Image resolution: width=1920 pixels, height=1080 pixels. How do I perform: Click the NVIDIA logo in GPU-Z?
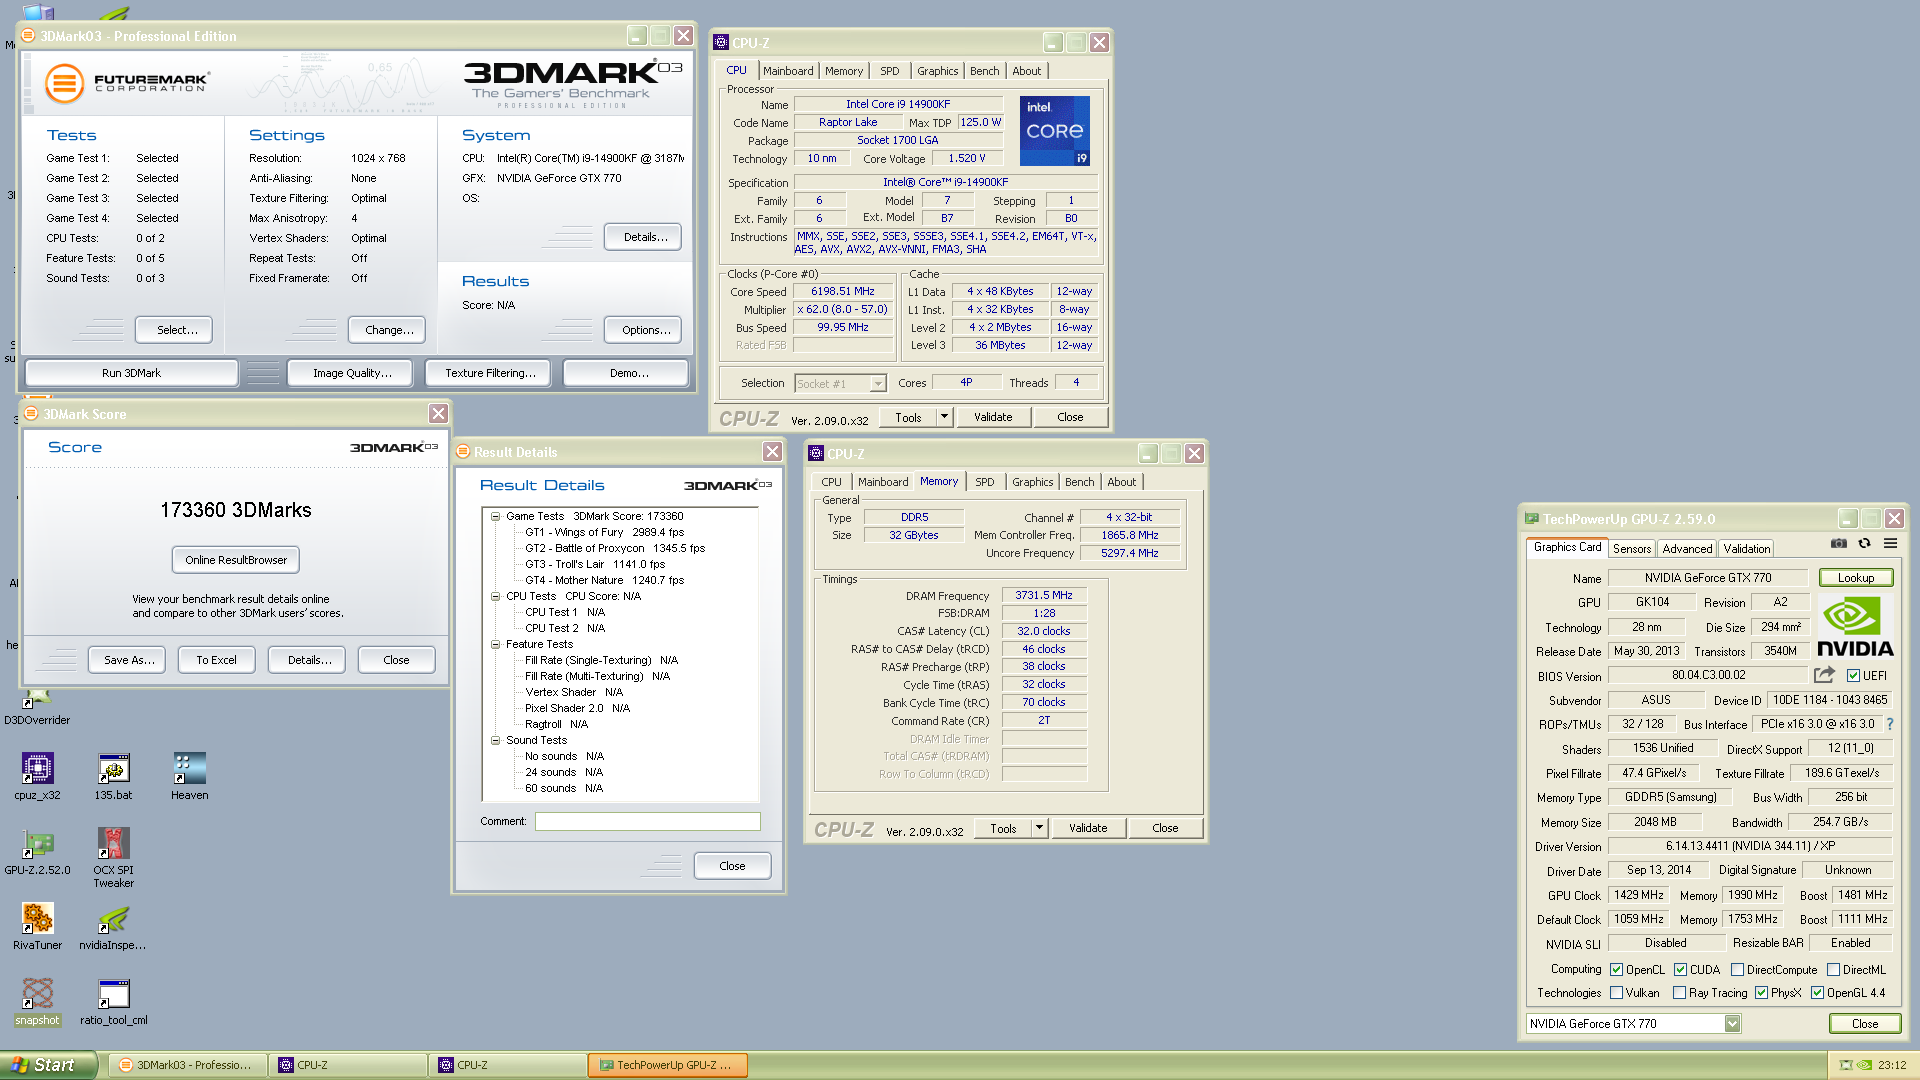coord(1855,627)
